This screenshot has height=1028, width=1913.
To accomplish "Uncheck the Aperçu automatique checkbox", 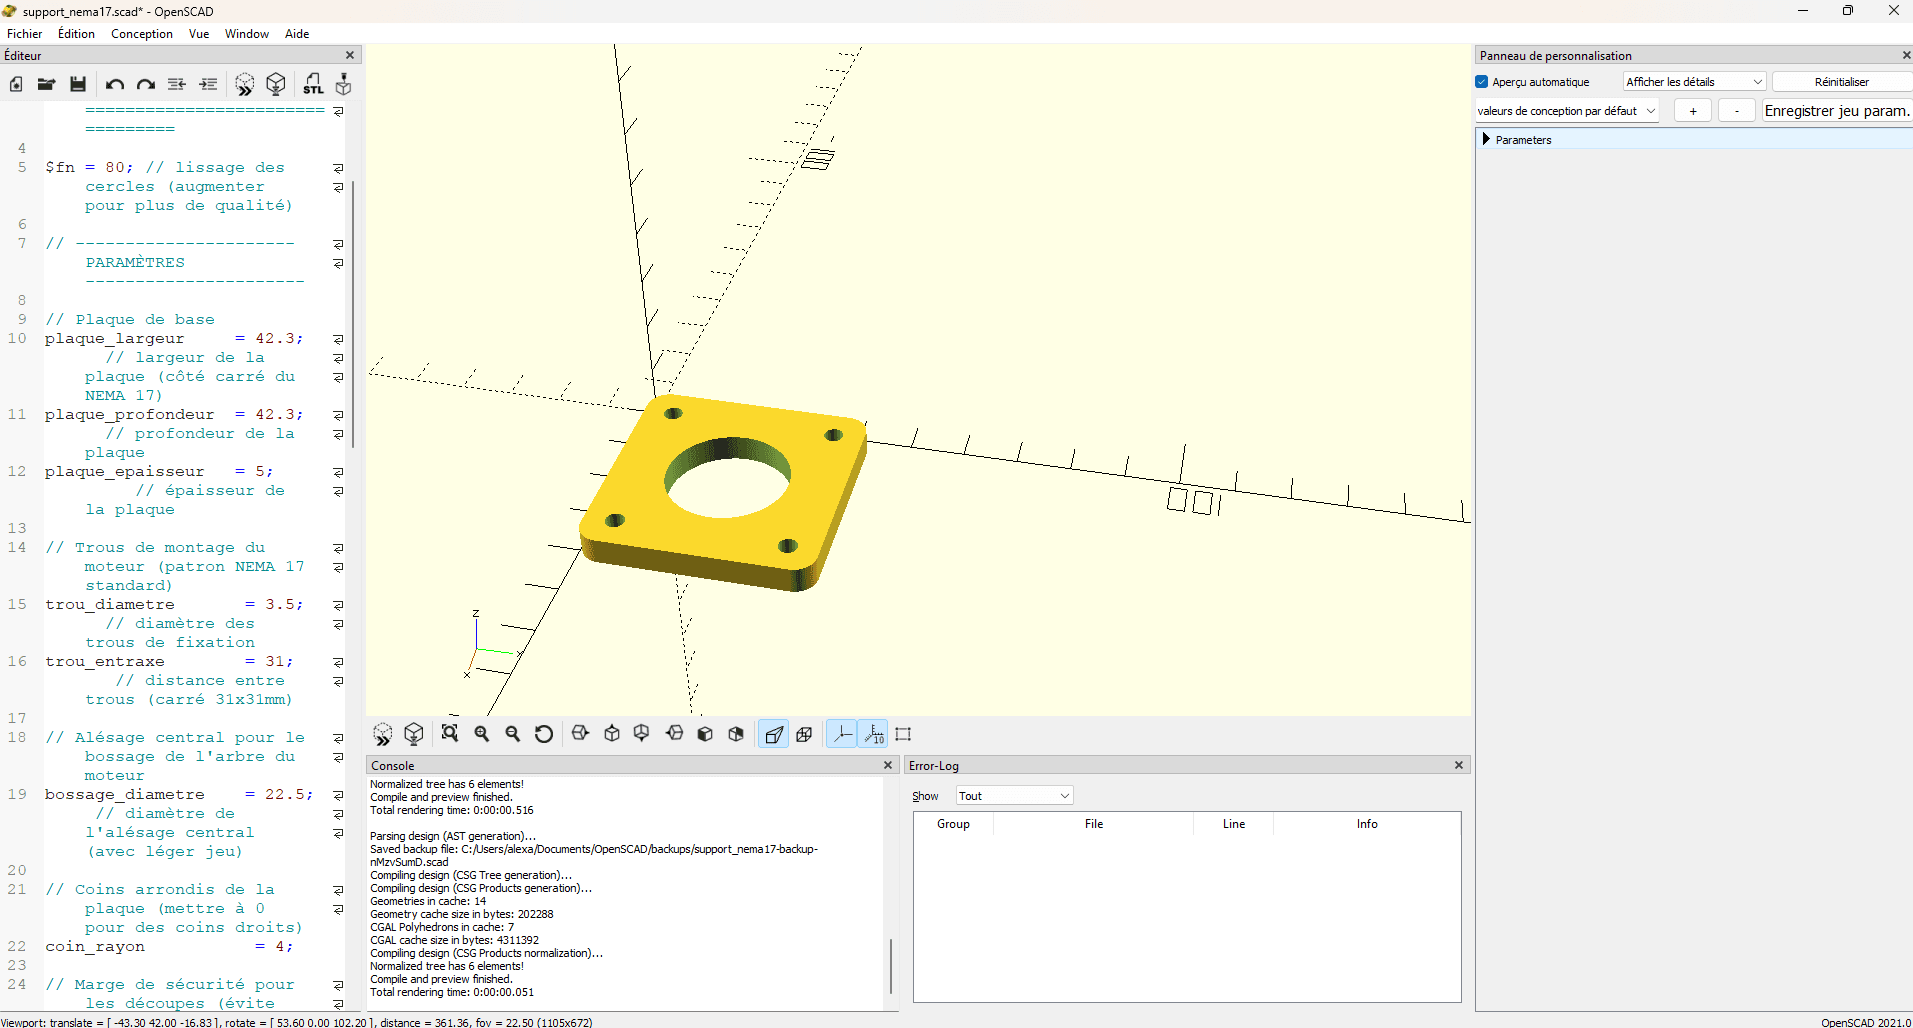I will 1482,82.
